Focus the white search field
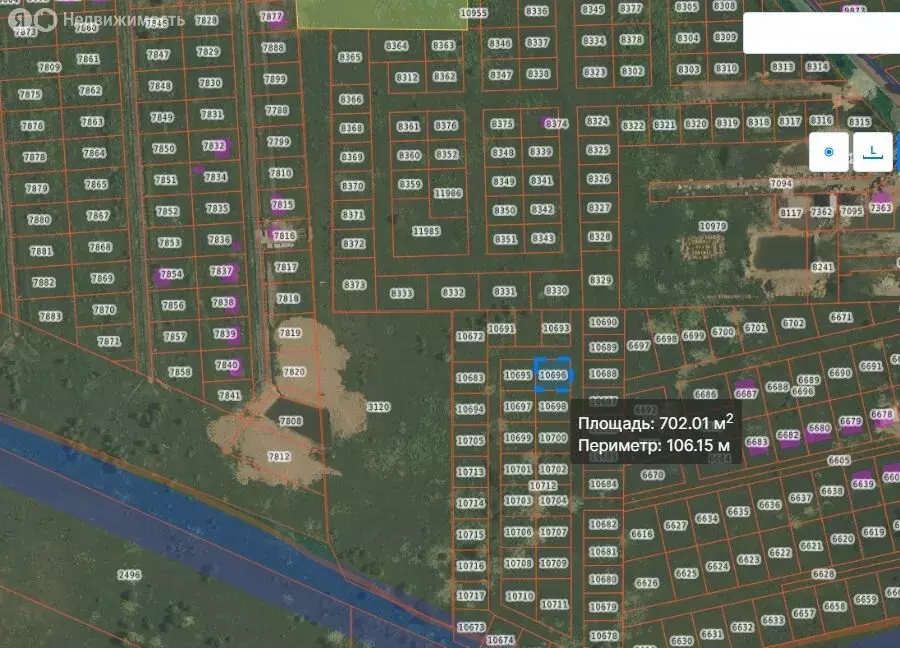The height and width of the screenshot is (648, 900). click(820, 33)
